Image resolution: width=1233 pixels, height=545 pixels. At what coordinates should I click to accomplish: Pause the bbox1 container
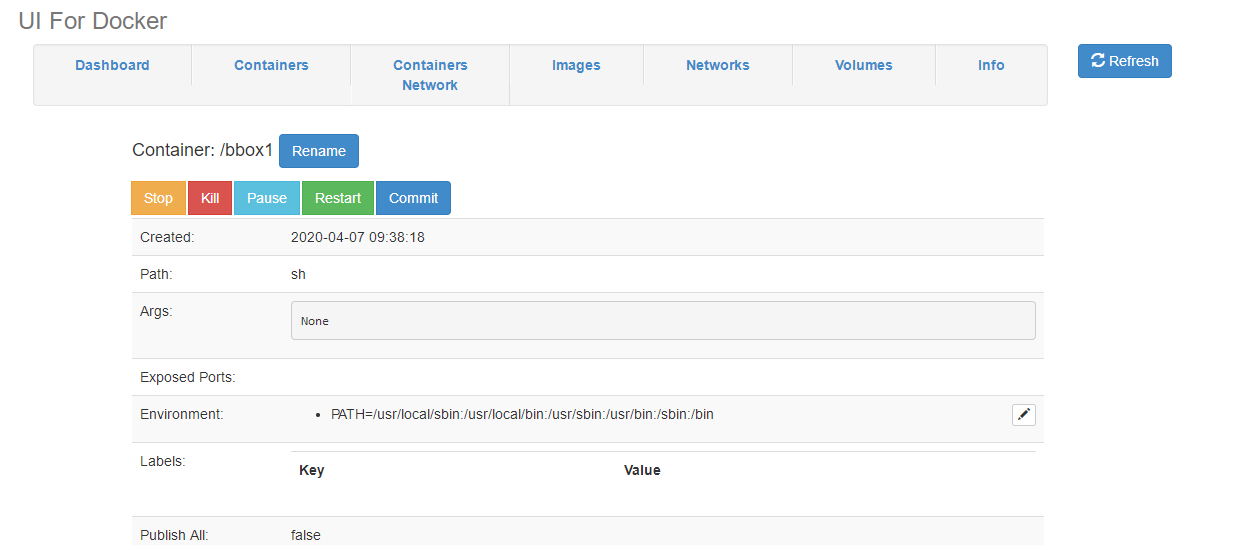pyautogui.click(x=267, y=198)
